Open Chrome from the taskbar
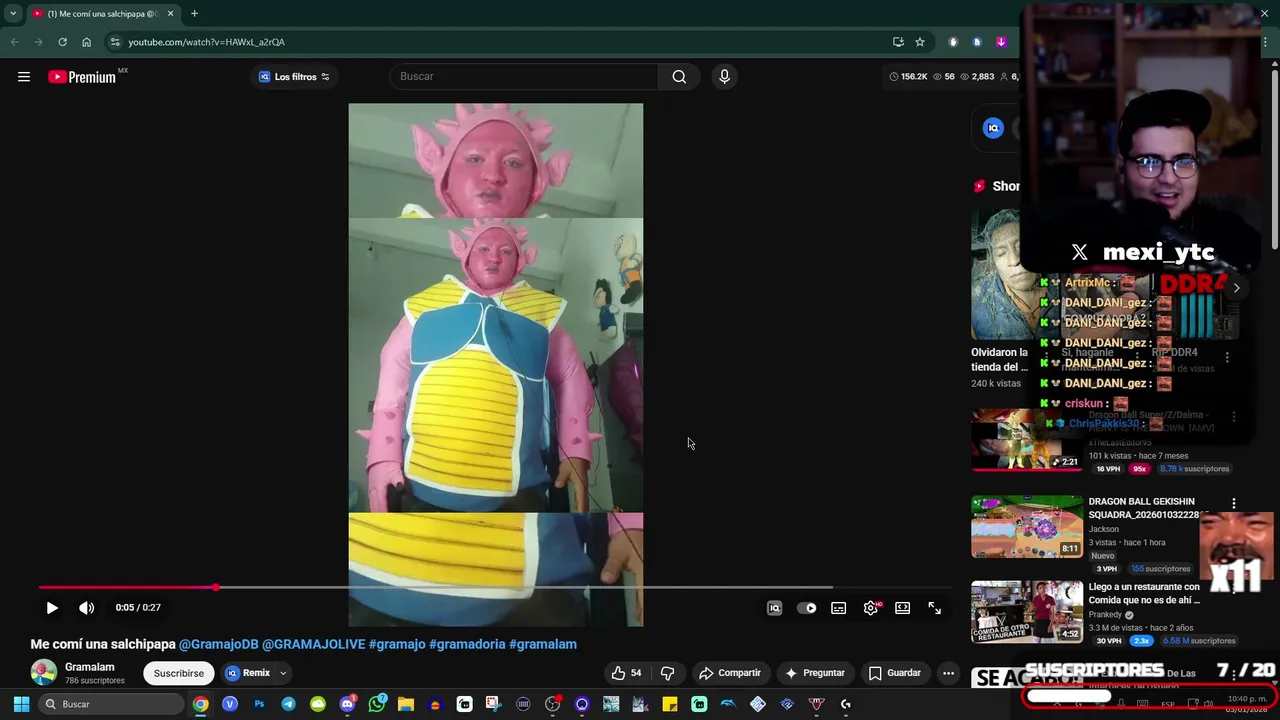Screen dimensions: 1280x720 tap(200, 704)
